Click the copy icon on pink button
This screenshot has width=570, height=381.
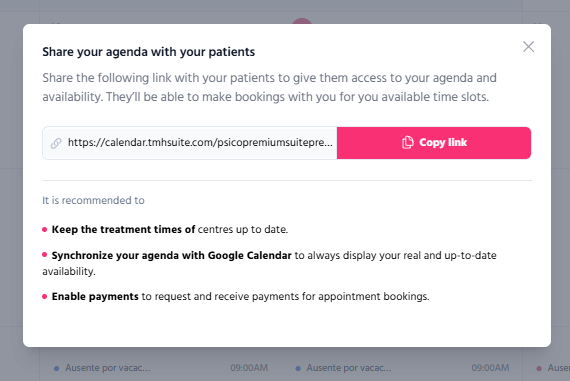(408, 143)
